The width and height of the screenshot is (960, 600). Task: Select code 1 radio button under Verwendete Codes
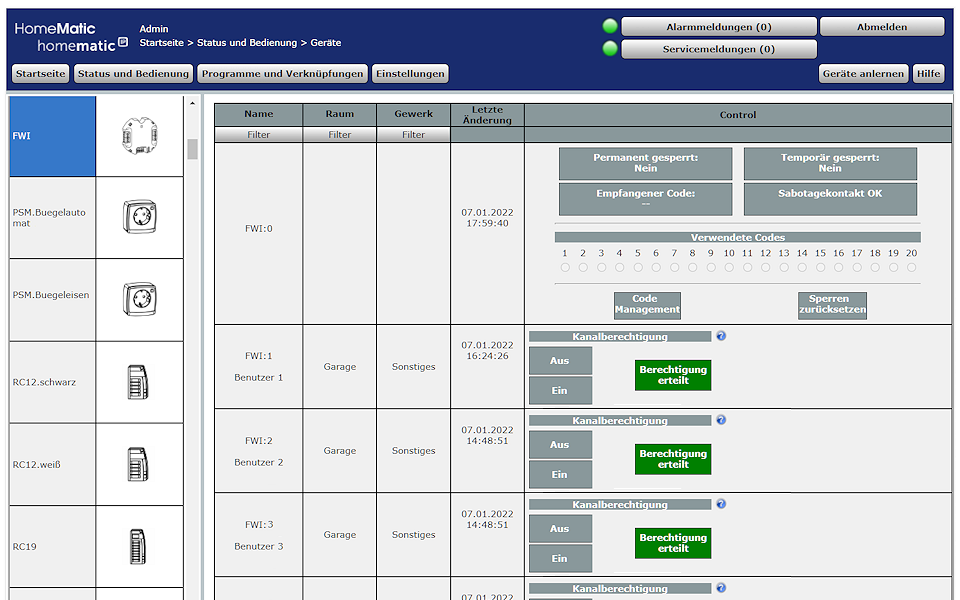[565, 267]
